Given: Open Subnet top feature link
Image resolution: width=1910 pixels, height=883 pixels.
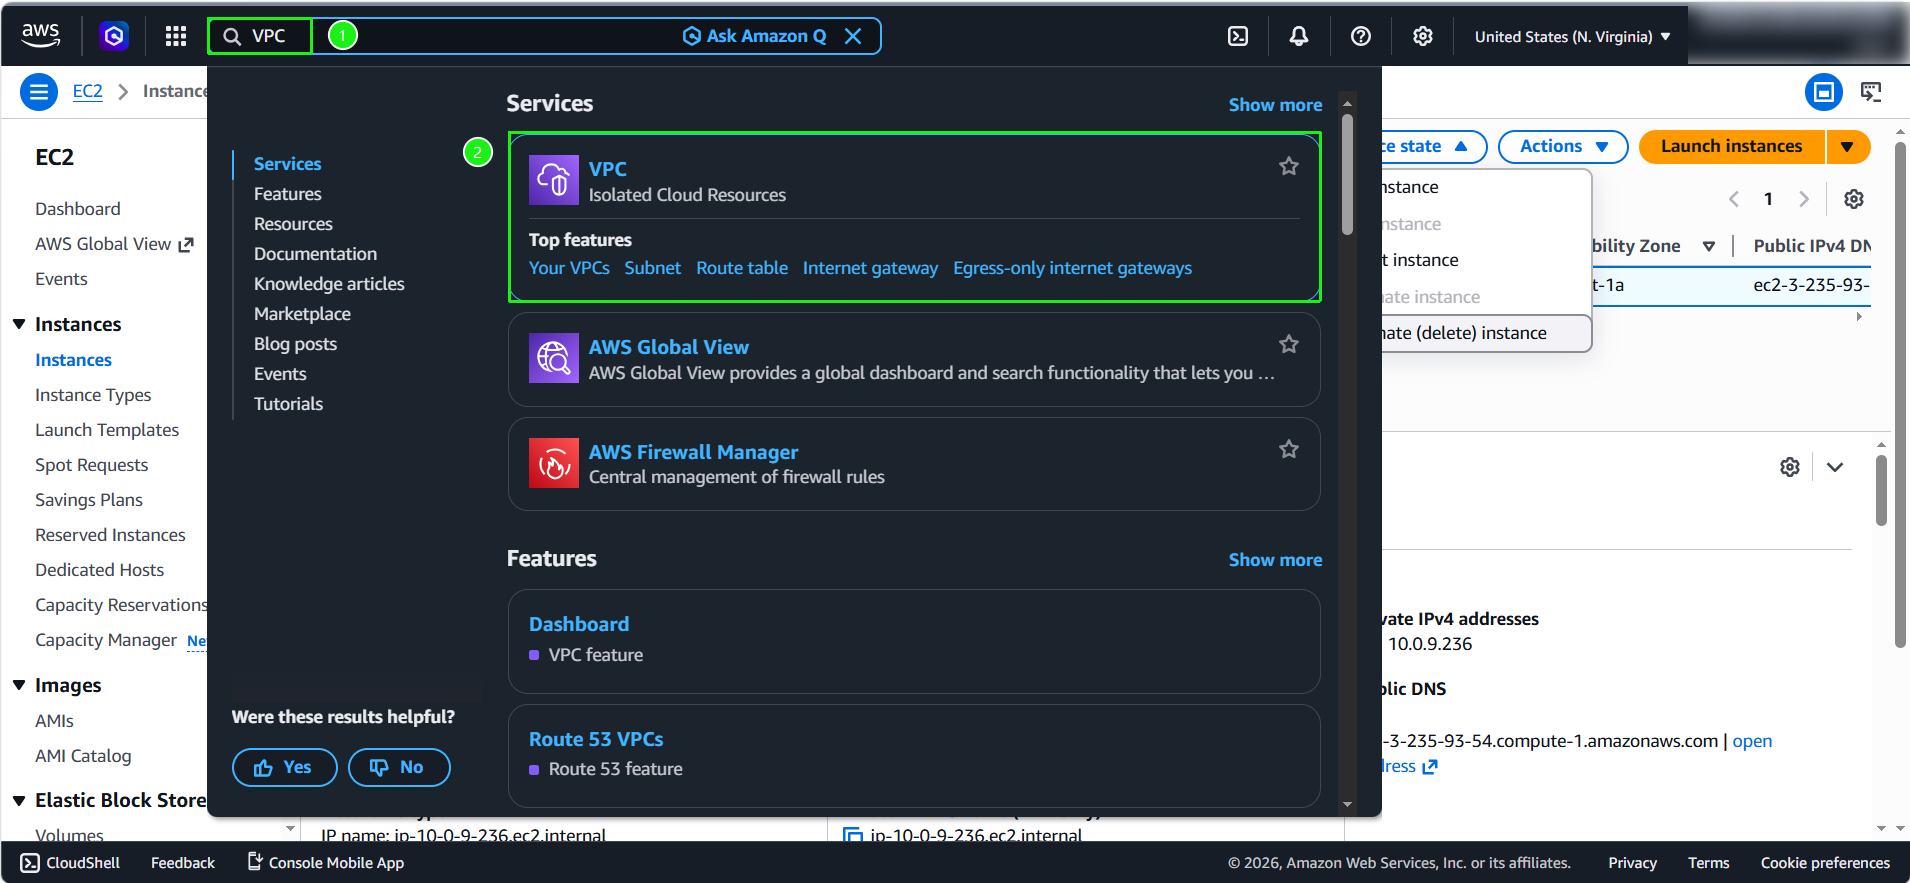Looking at the screenshot, I should coord(652,268).
